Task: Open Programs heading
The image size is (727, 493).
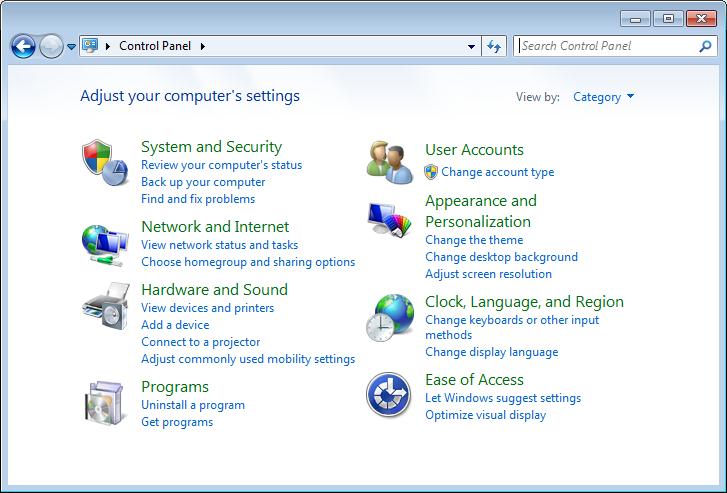Action: tap(175, 387)
